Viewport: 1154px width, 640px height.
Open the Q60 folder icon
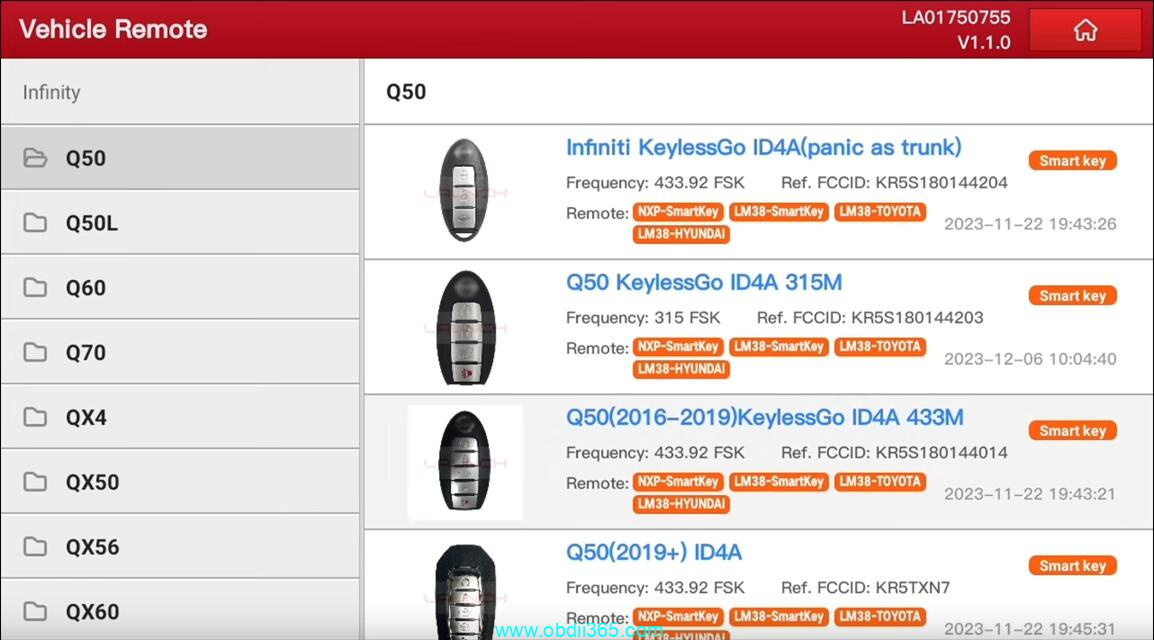35,287
